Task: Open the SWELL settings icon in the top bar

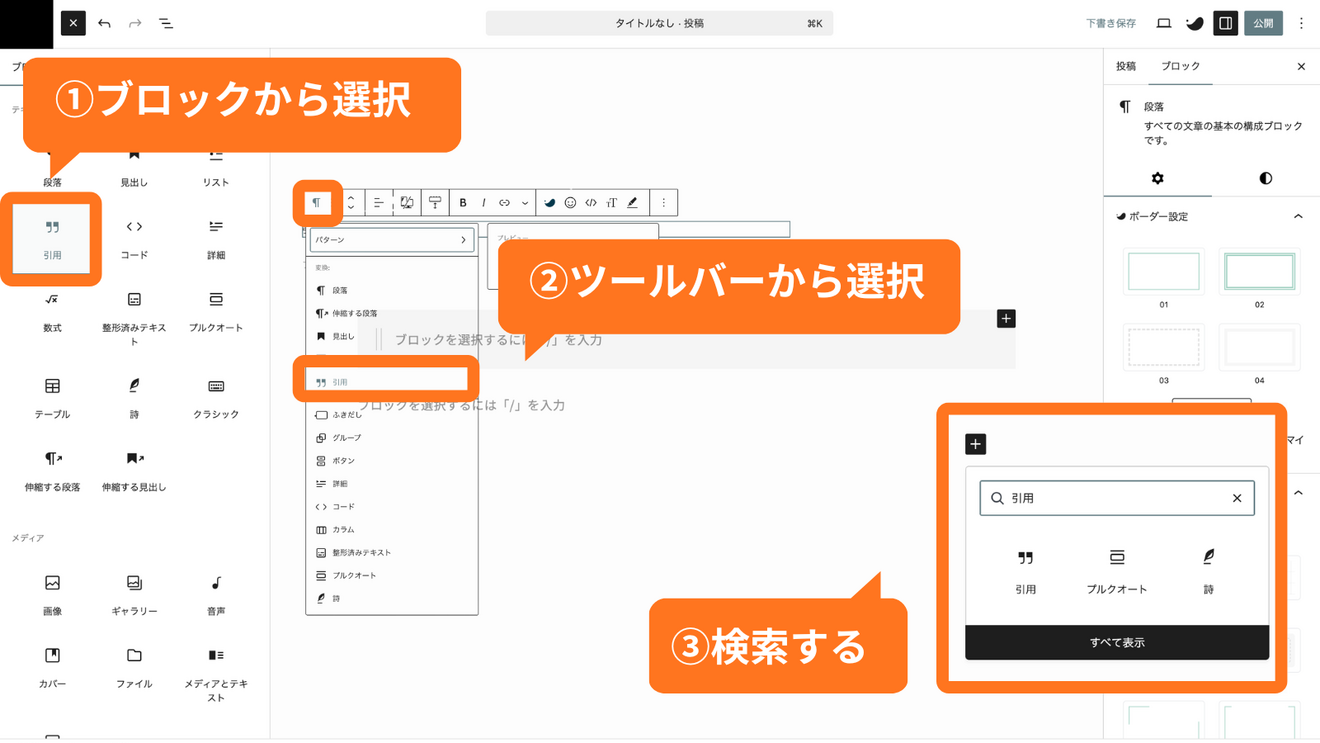Action: [1194, 23]
